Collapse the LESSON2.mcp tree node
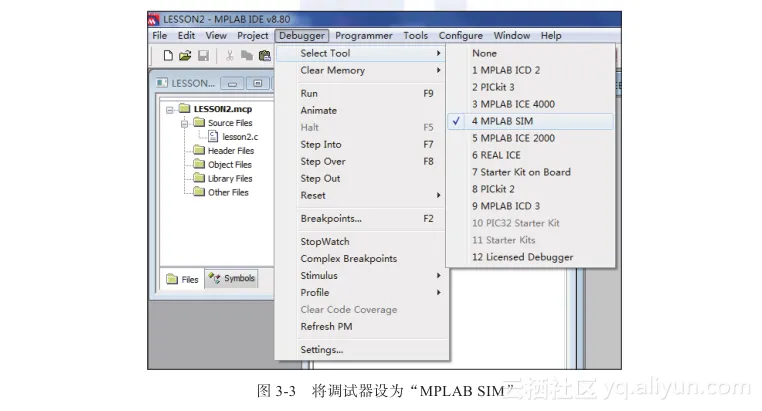Image resolution: width=762 pixels, height=411 pixels. point(170,110)
